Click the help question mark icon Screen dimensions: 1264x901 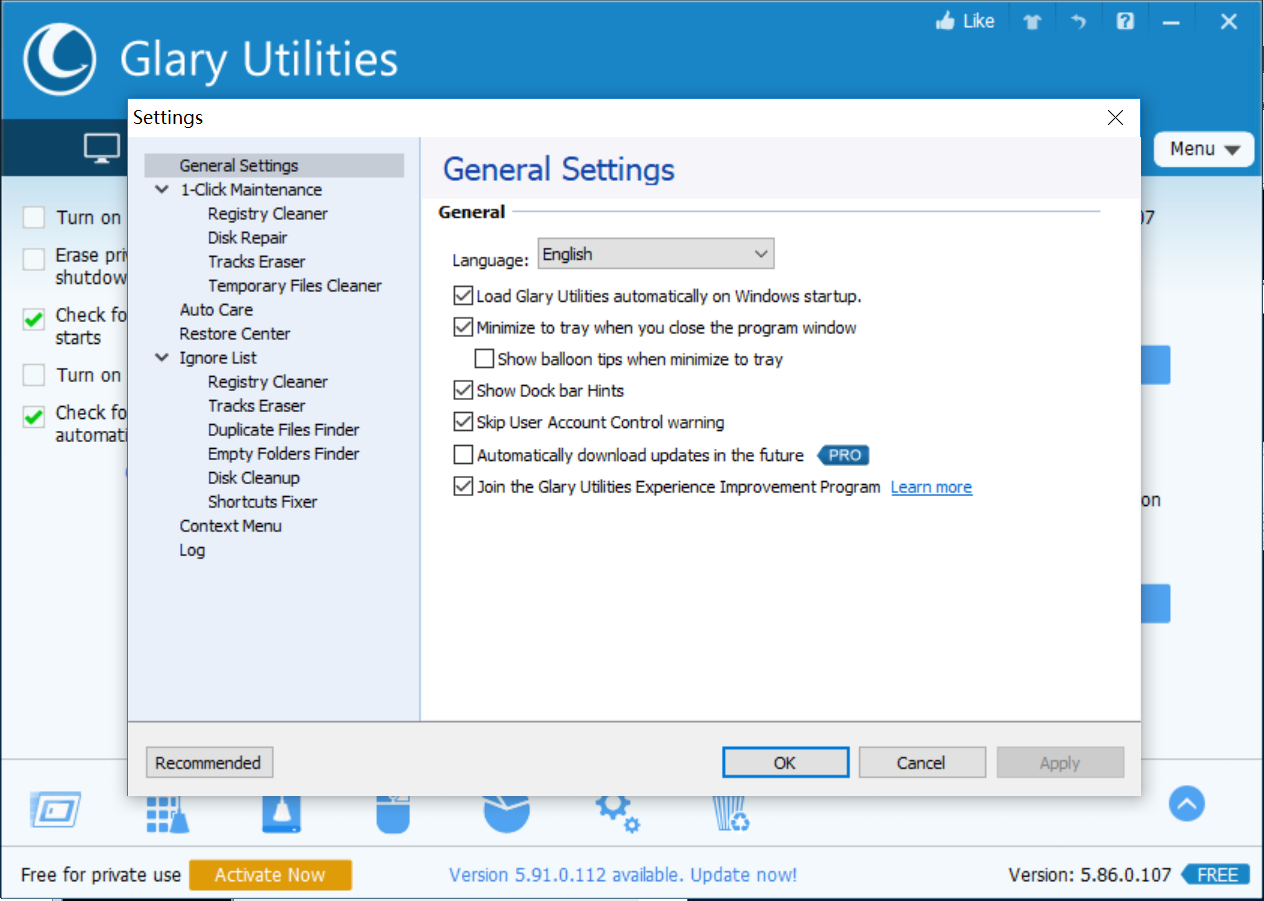(x=1125, y=20)
